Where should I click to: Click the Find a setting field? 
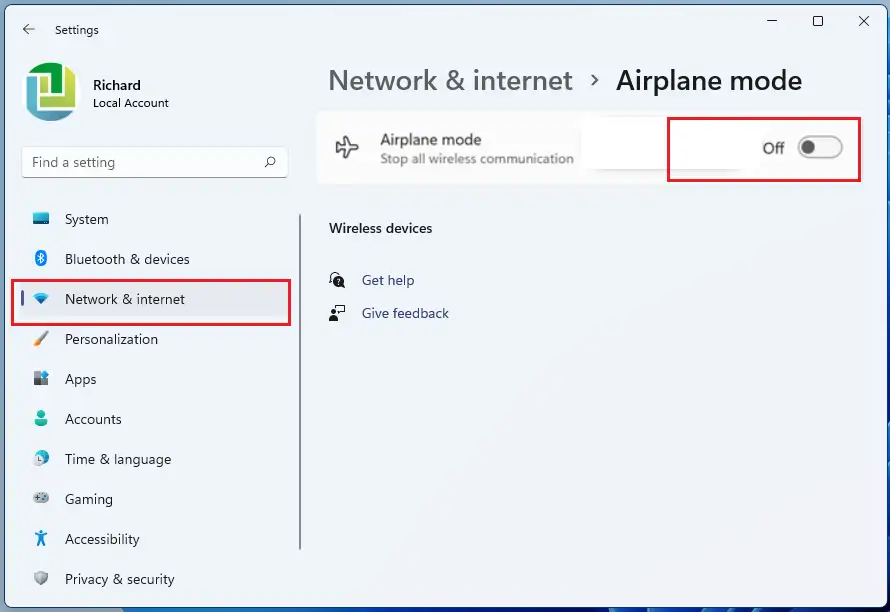tap(154, 162)
